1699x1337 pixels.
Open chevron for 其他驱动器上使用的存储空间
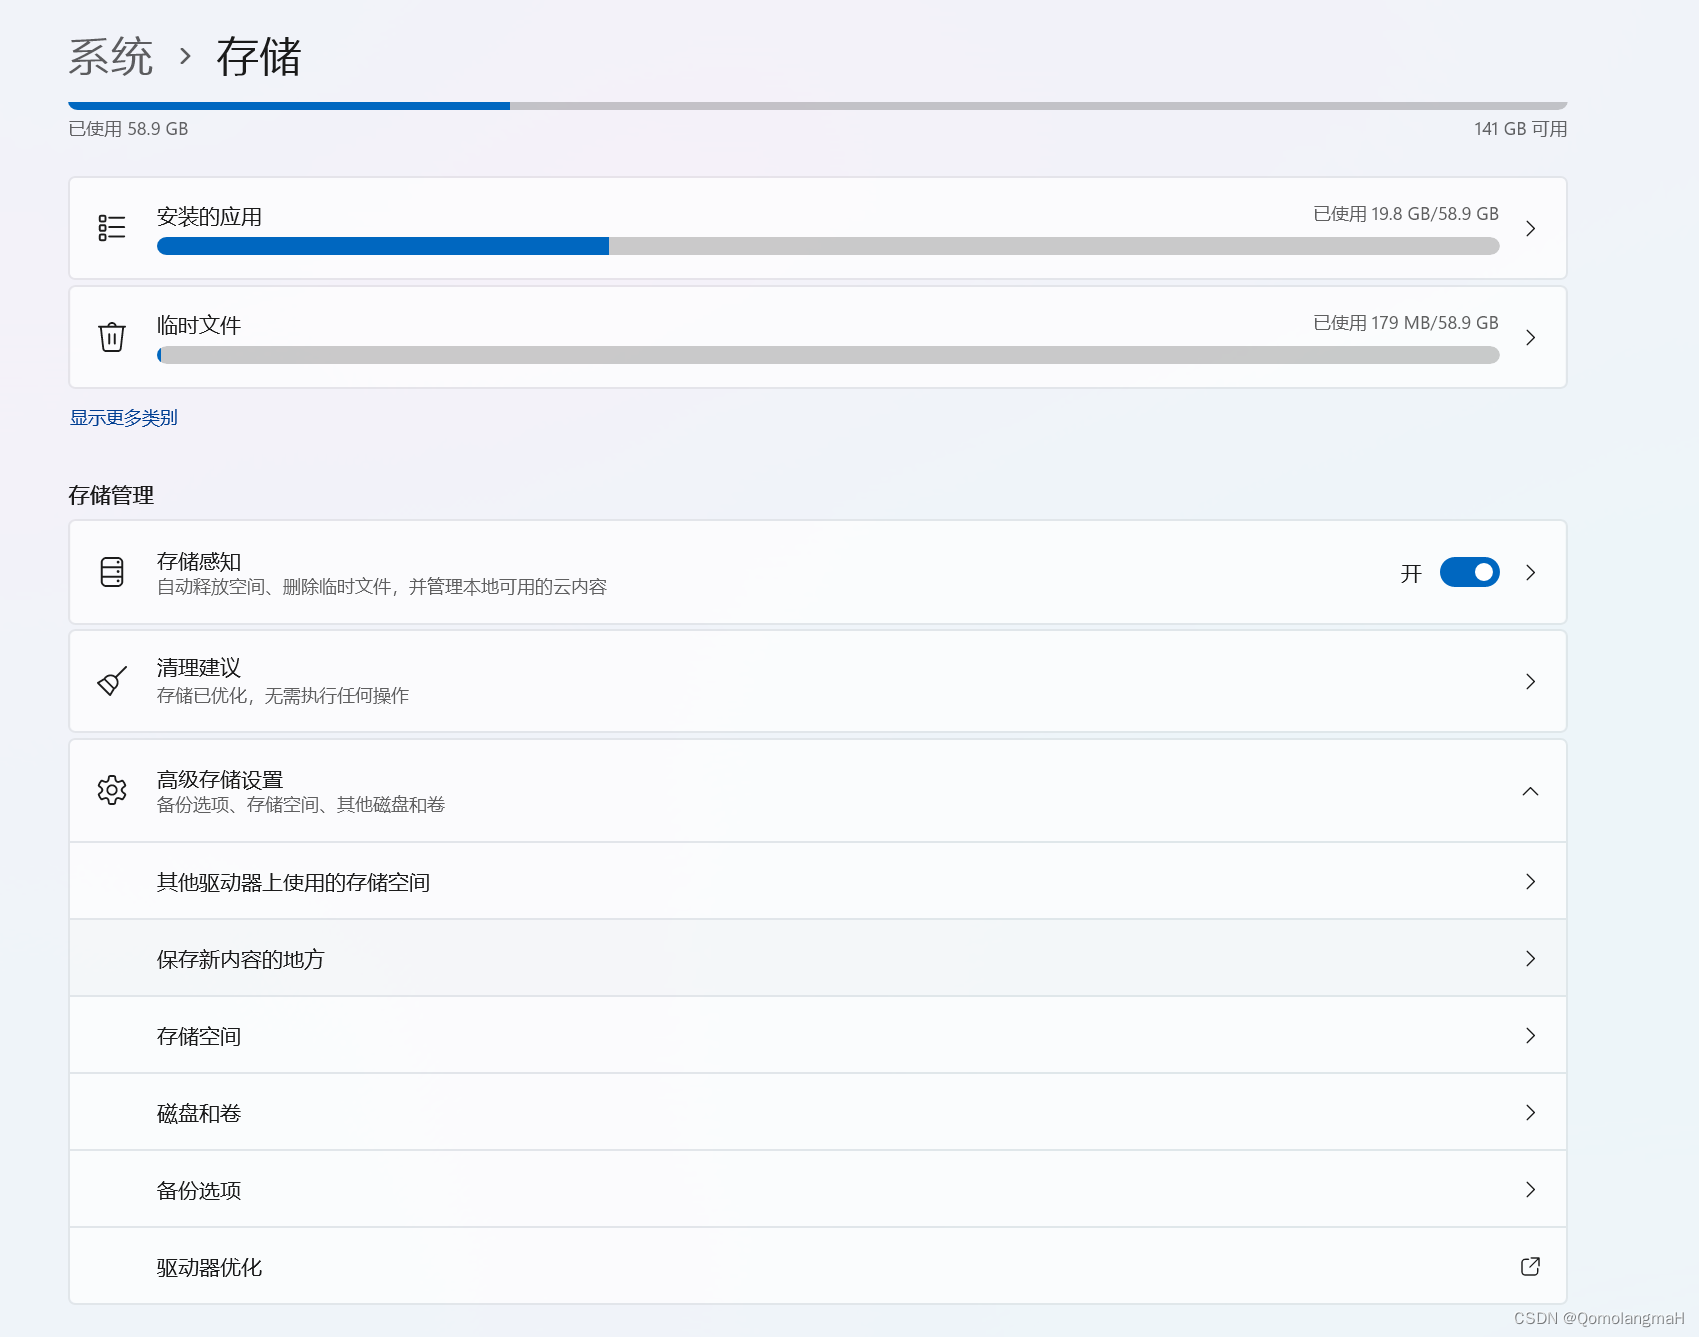click(1530, 881)
